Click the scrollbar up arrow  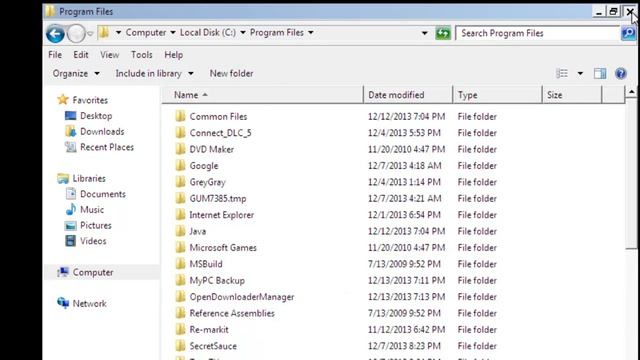point(632,92)
